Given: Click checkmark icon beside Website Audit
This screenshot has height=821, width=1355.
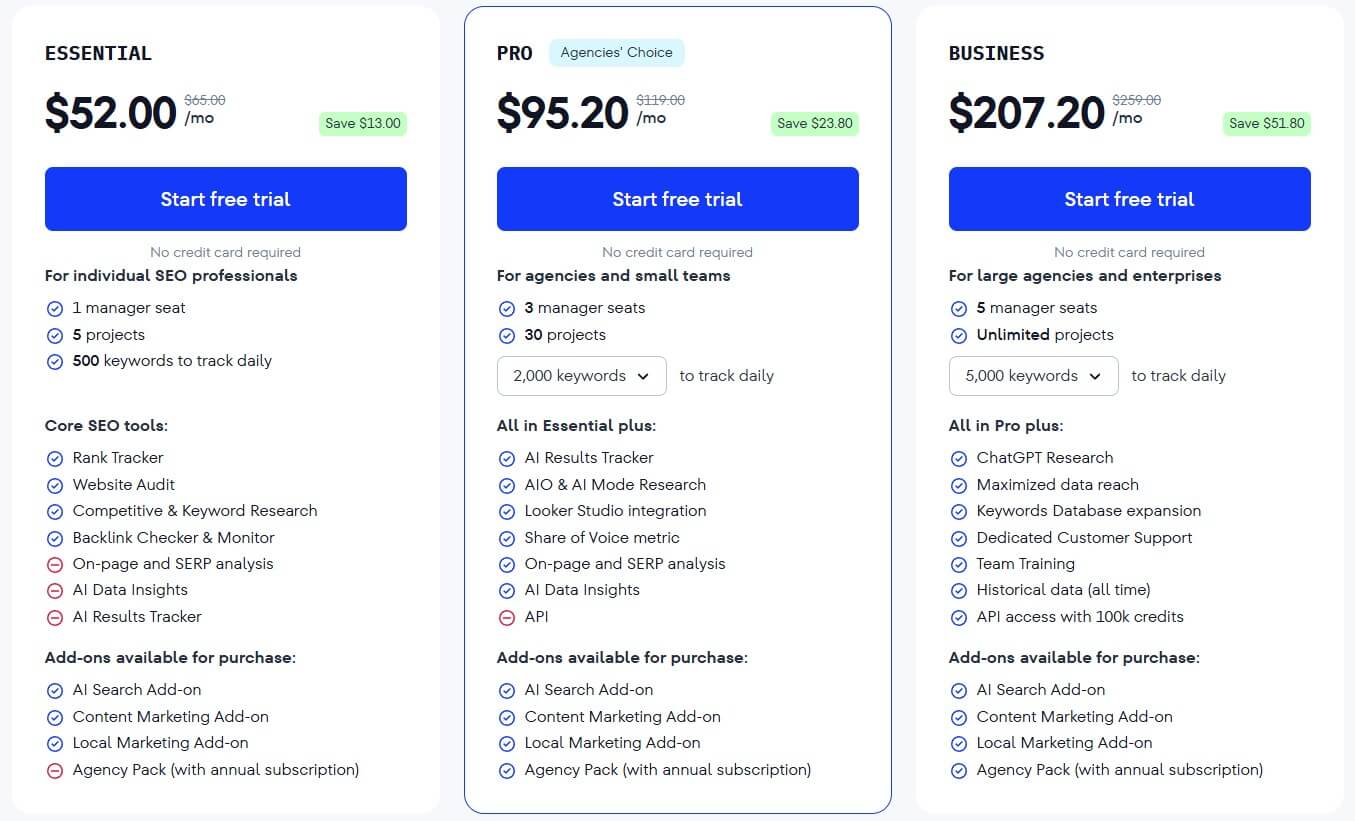Looking at the screenshot, I should [x=55, y=485].
